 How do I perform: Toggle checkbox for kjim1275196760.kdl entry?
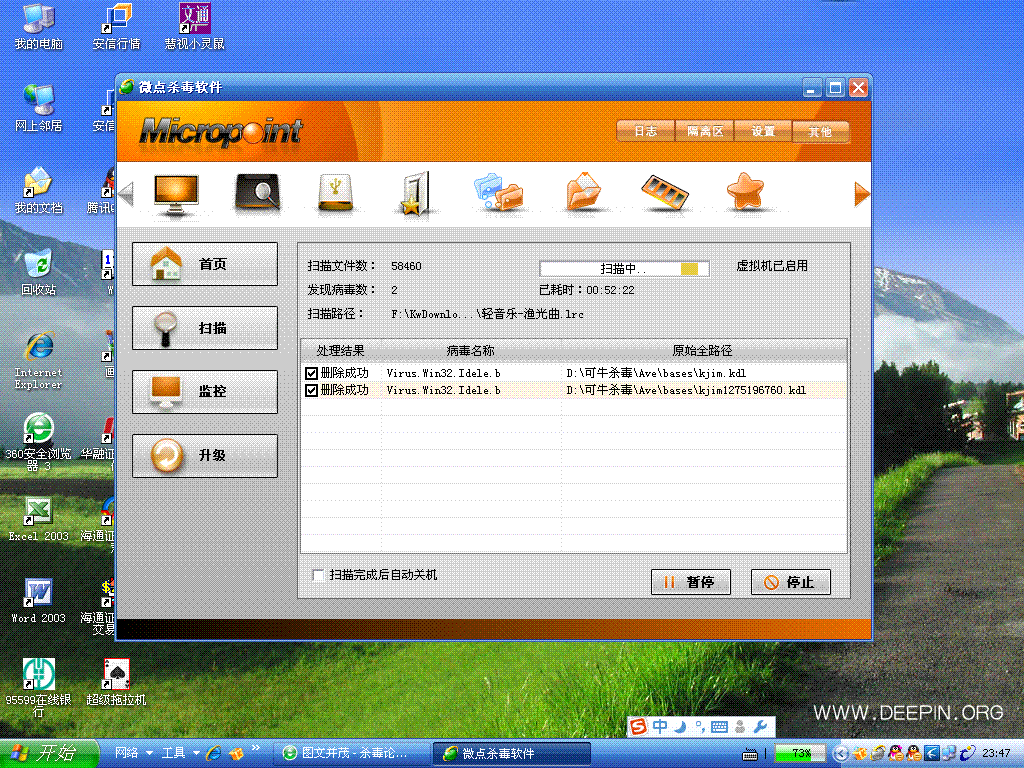312,390
